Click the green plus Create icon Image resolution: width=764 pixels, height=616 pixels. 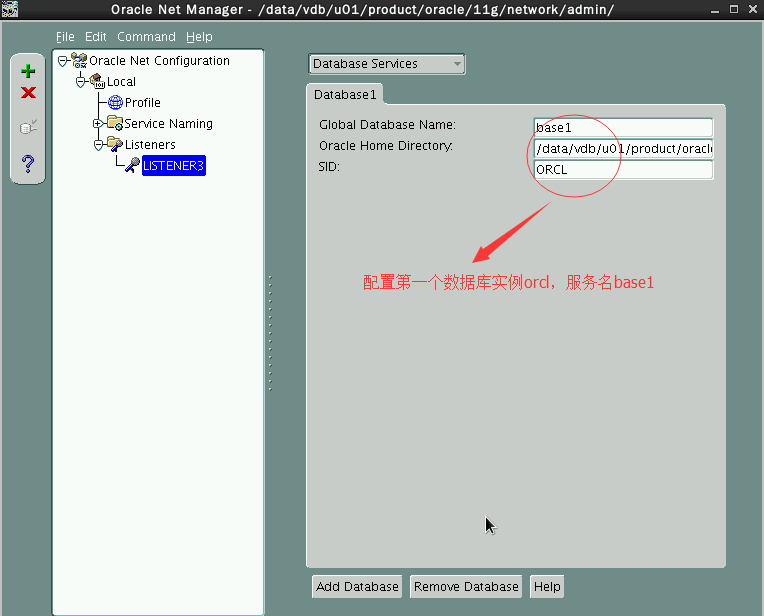[28, 71]
